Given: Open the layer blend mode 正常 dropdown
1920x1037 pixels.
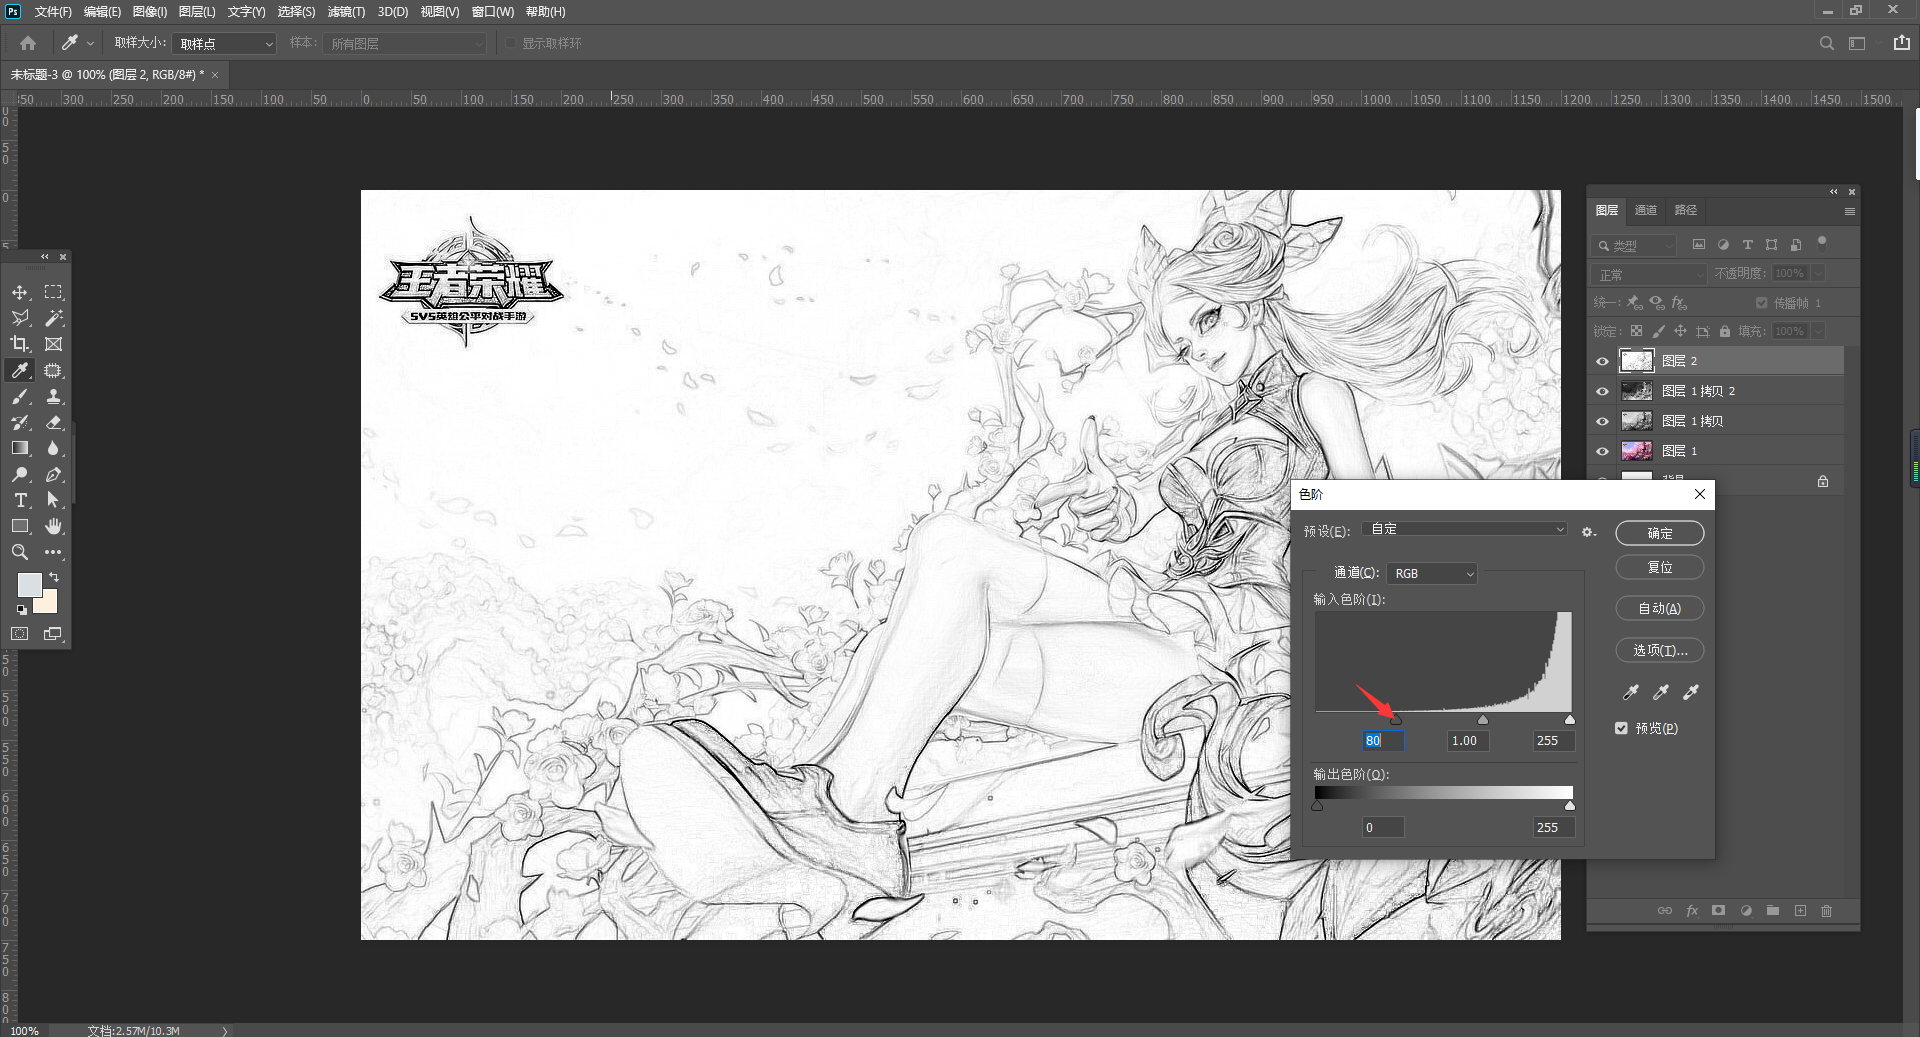Looking at the screenshot, I should point(1649,274).
